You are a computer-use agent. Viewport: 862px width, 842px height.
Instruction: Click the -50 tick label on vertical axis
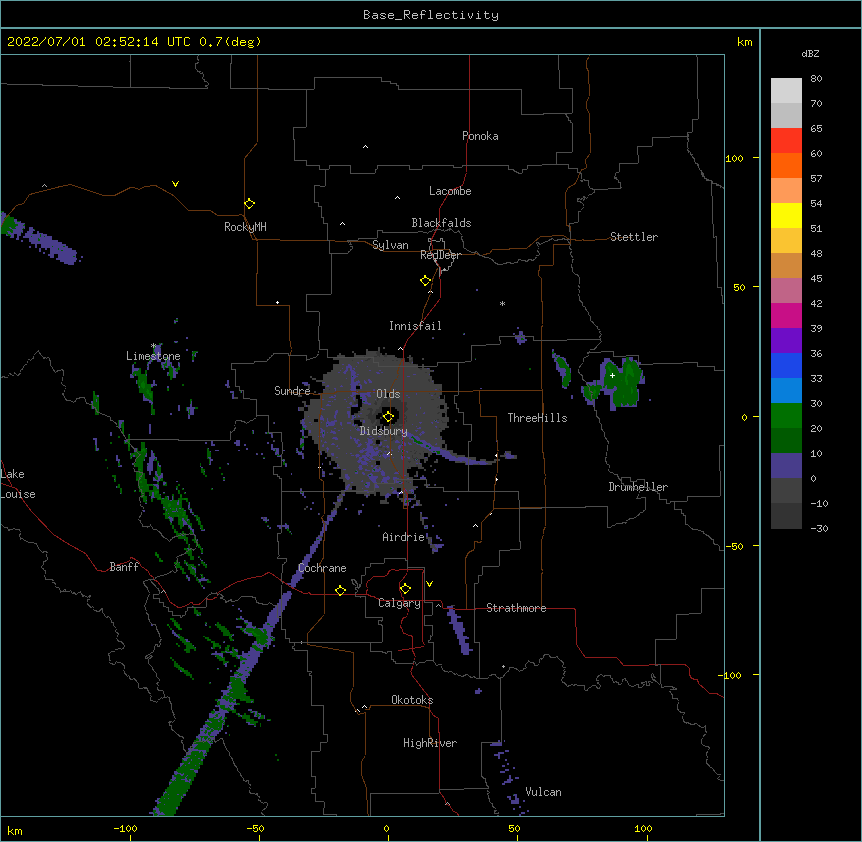(x=734, y=546)
